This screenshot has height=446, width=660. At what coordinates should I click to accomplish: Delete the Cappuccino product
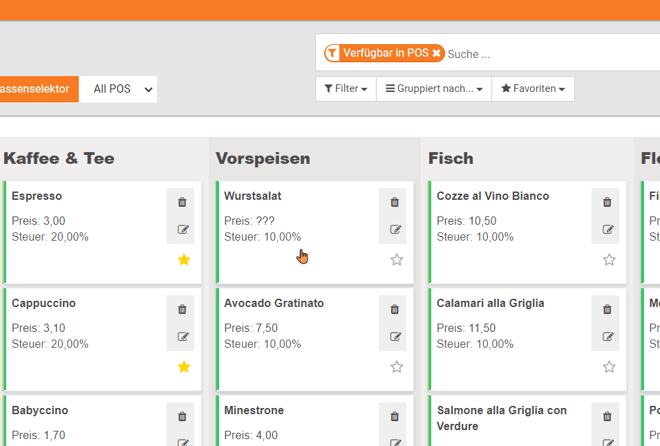pyautogui.click(x=182, y=309)
